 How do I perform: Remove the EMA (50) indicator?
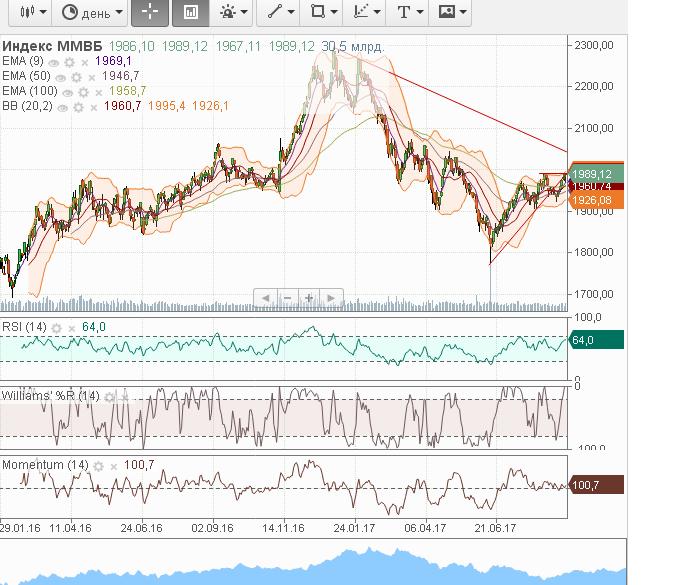point(92,78)
